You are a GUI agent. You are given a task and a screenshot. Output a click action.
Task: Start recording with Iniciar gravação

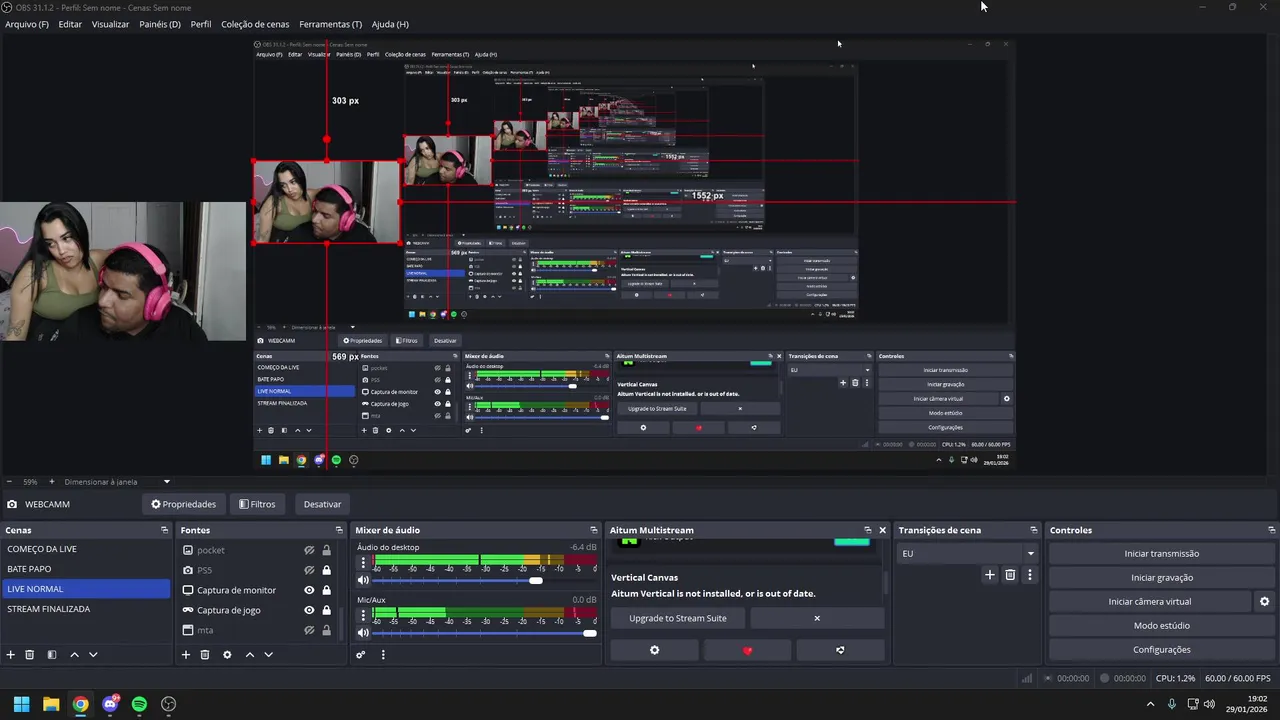[x=1161, y=578]
